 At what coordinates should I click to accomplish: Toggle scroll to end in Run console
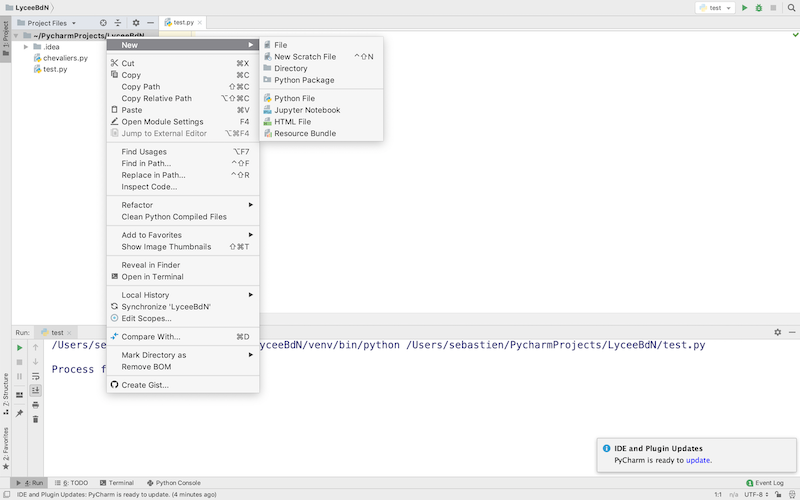point(35,390)
